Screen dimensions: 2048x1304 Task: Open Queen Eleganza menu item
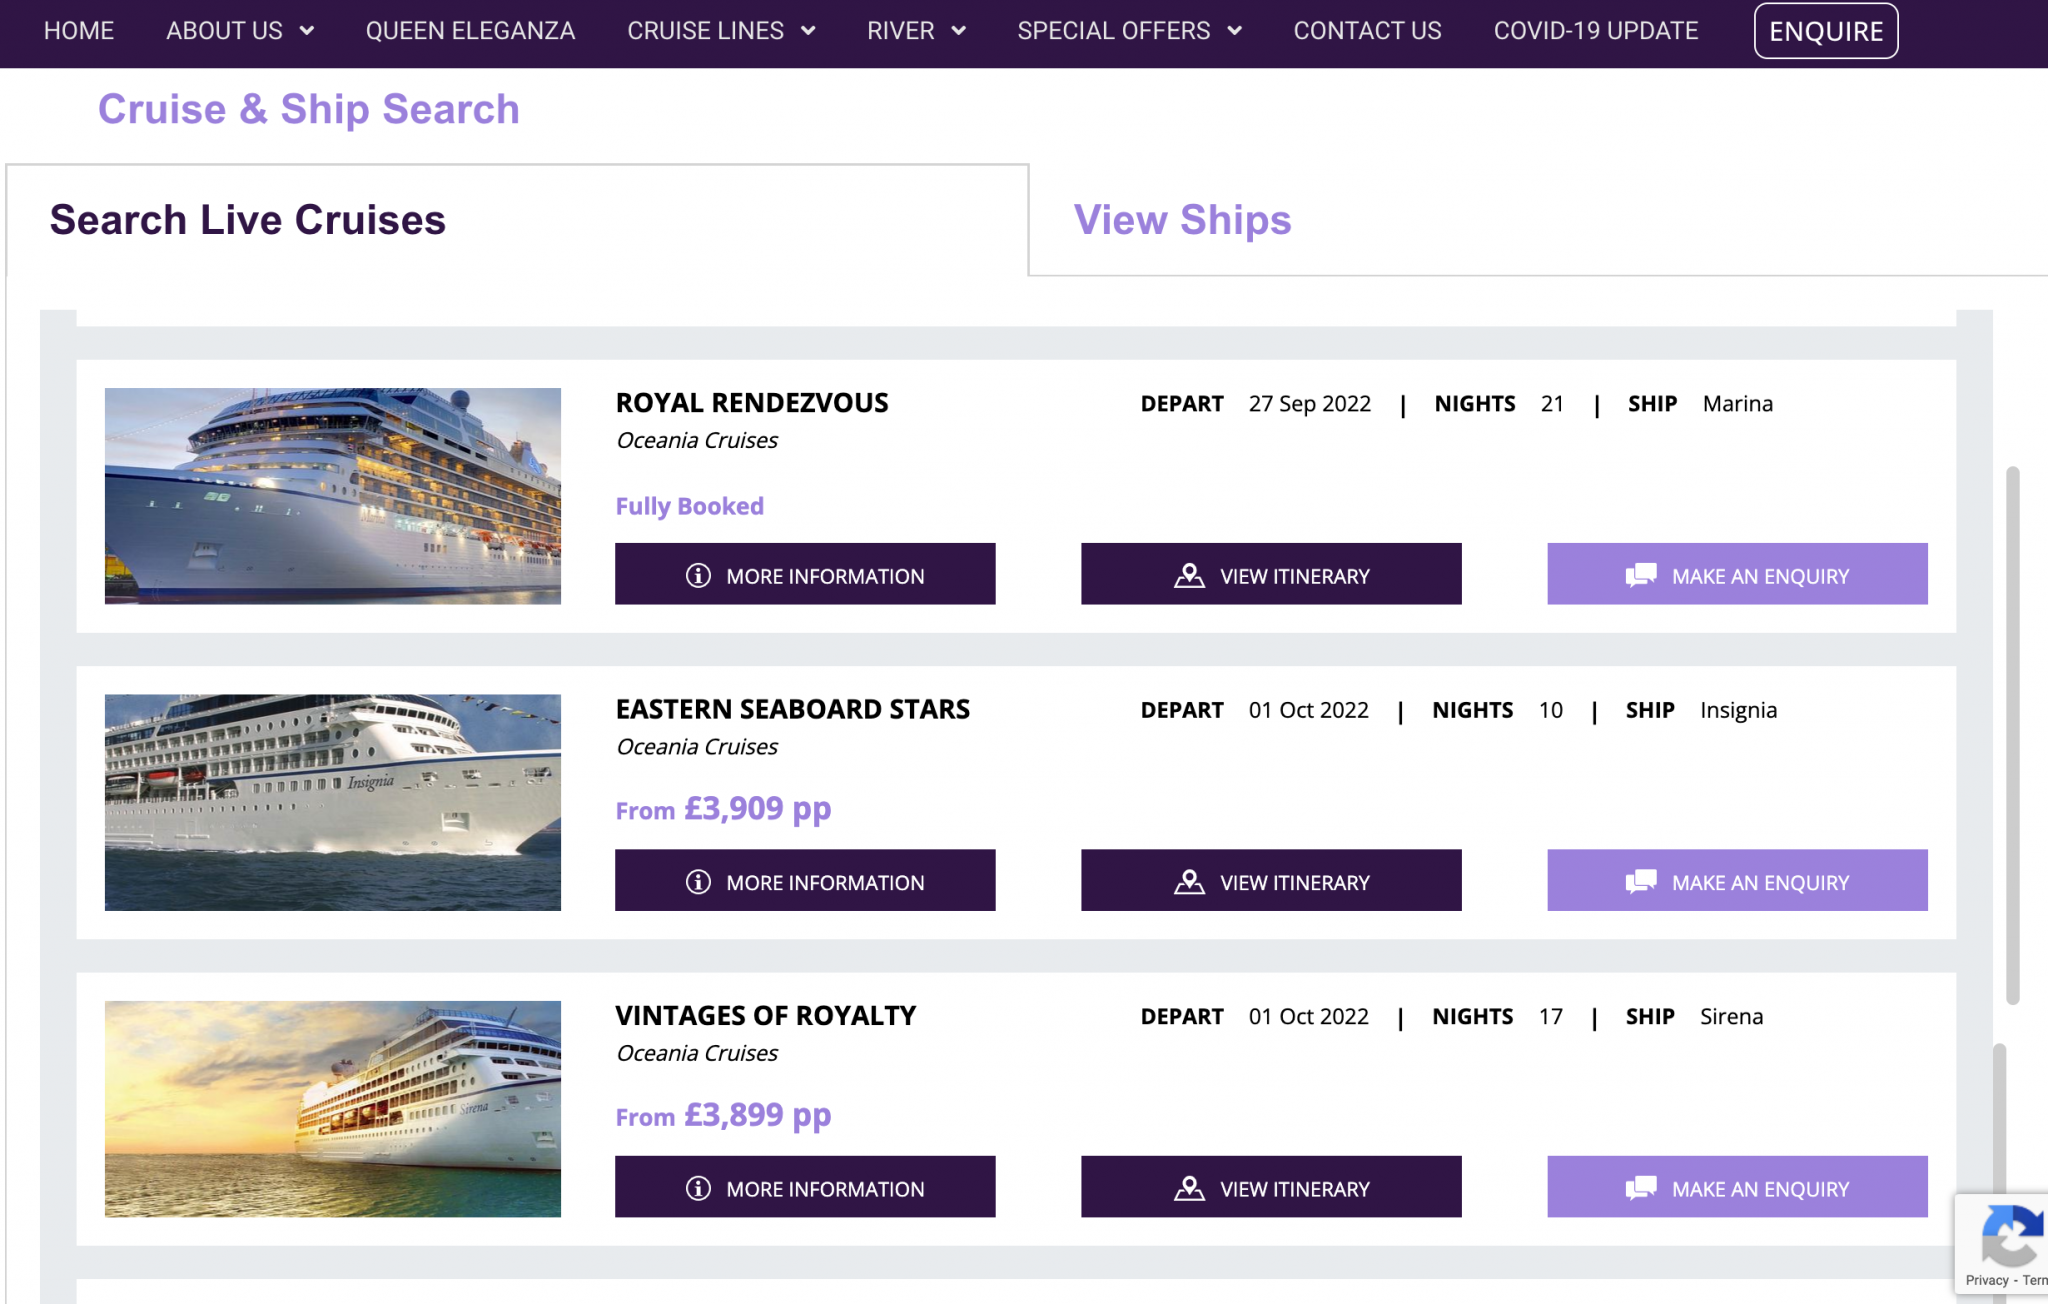click(x=470, y=31)
